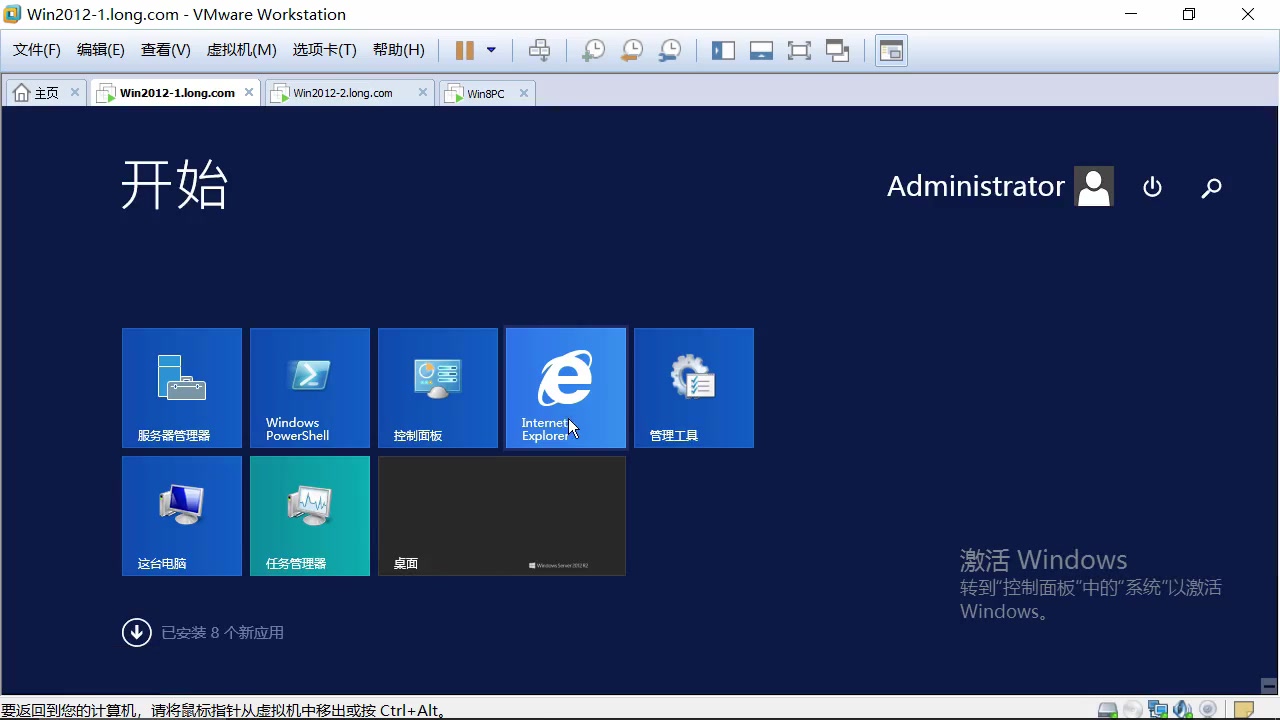
Task: Open the 控制面板 tile
Action: tap(438, 388)
